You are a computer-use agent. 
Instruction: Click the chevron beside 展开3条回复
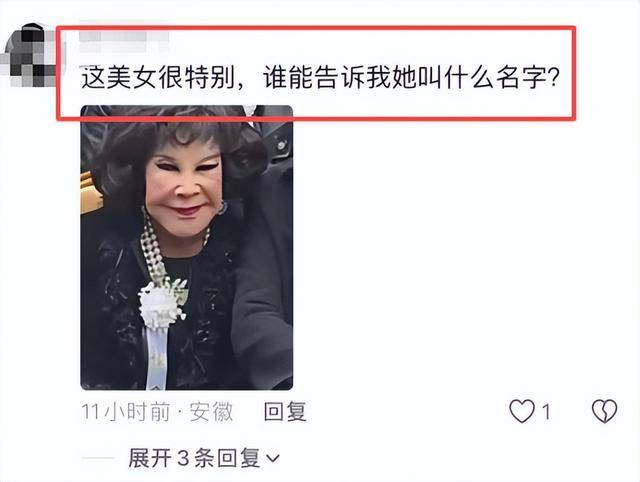click(x=273, y=458)
